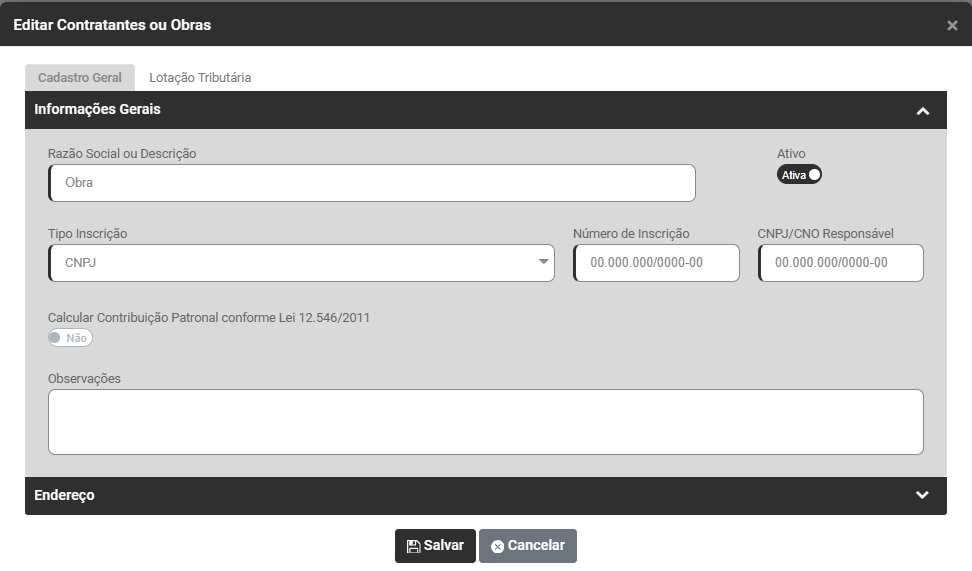The height and width of the screenshot is (571, 972).
Task: Click inside the Observações text area
Action: [x=486, y=422]
